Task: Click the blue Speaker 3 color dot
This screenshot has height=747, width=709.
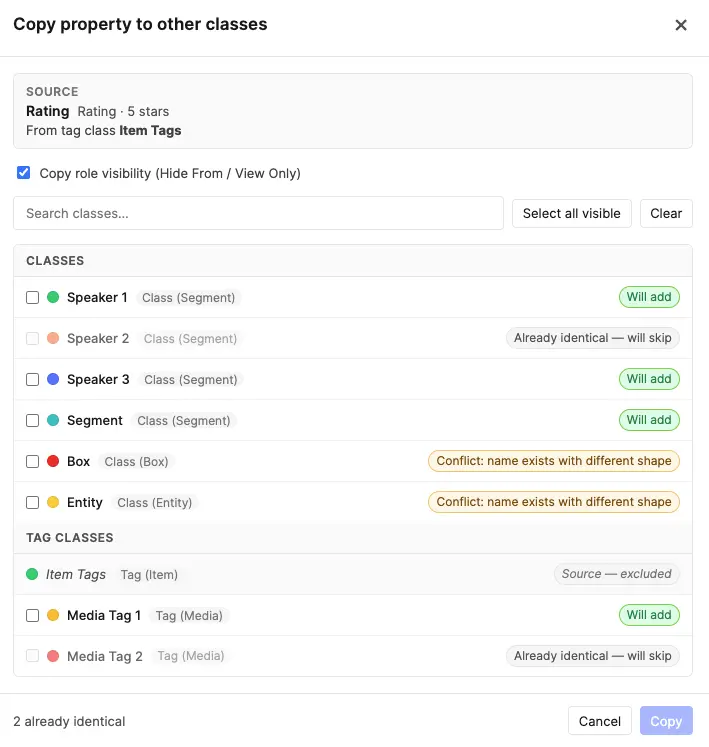Action: (53, 379)
